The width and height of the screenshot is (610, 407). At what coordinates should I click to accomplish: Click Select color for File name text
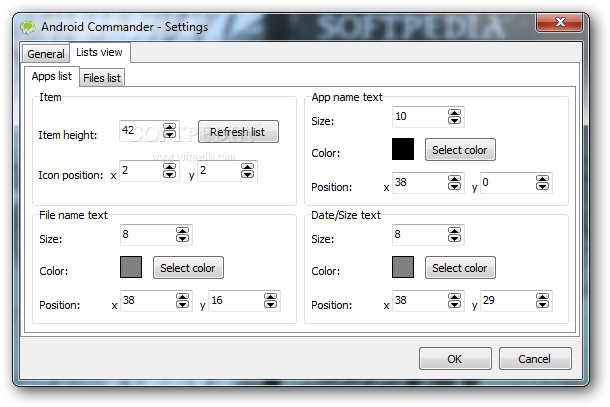[188, 268]
